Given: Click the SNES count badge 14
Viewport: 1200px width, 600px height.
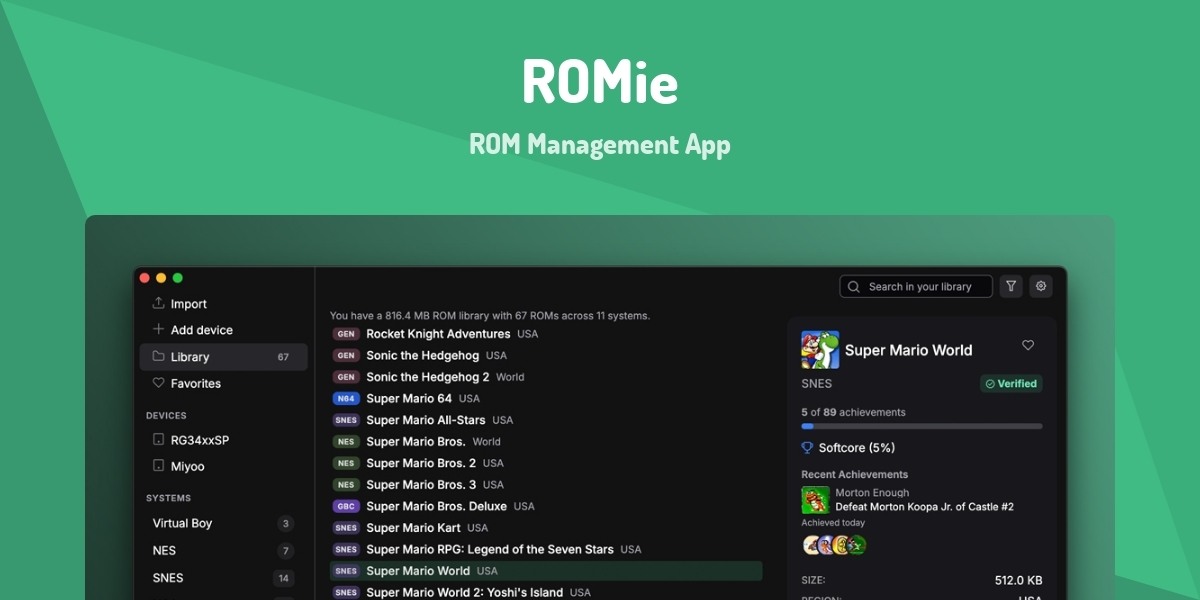Looking at the screenshot, I should coord(283,578).
